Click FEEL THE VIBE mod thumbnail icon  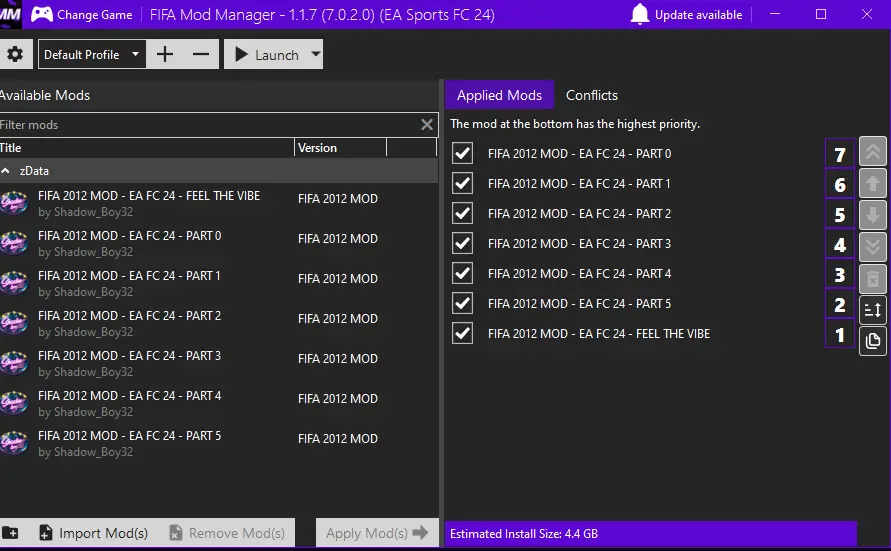(x=14, y=203)
